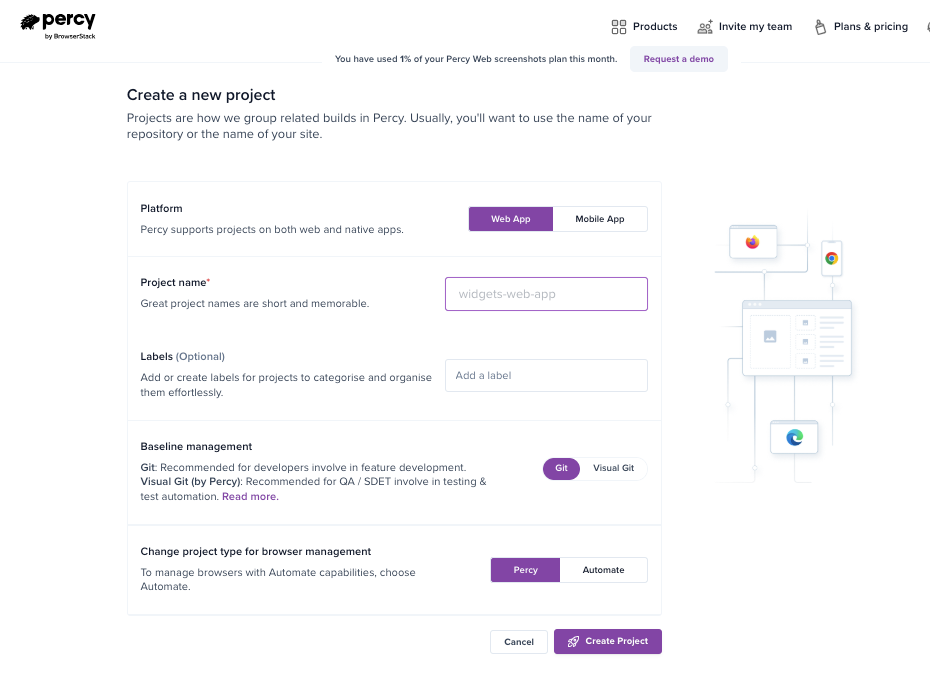
Task: Focus the Project name input field
Action: pyautogui.click(x=546, y=294)
